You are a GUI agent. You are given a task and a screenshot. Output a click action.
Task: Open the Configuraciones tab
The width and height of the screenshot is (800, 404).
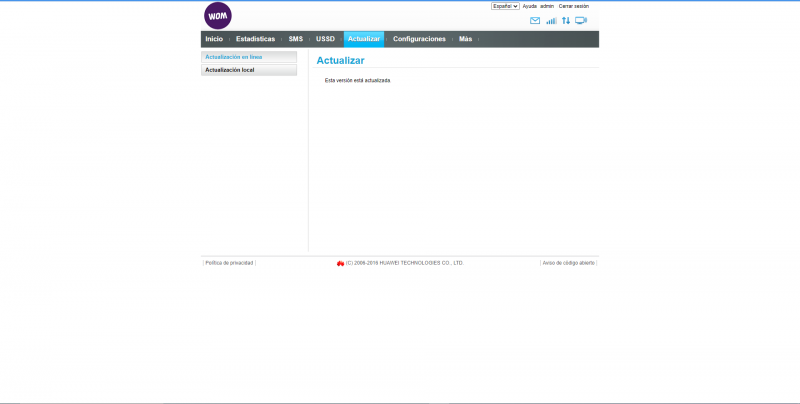pyautogui.click(x=419, y=39)
